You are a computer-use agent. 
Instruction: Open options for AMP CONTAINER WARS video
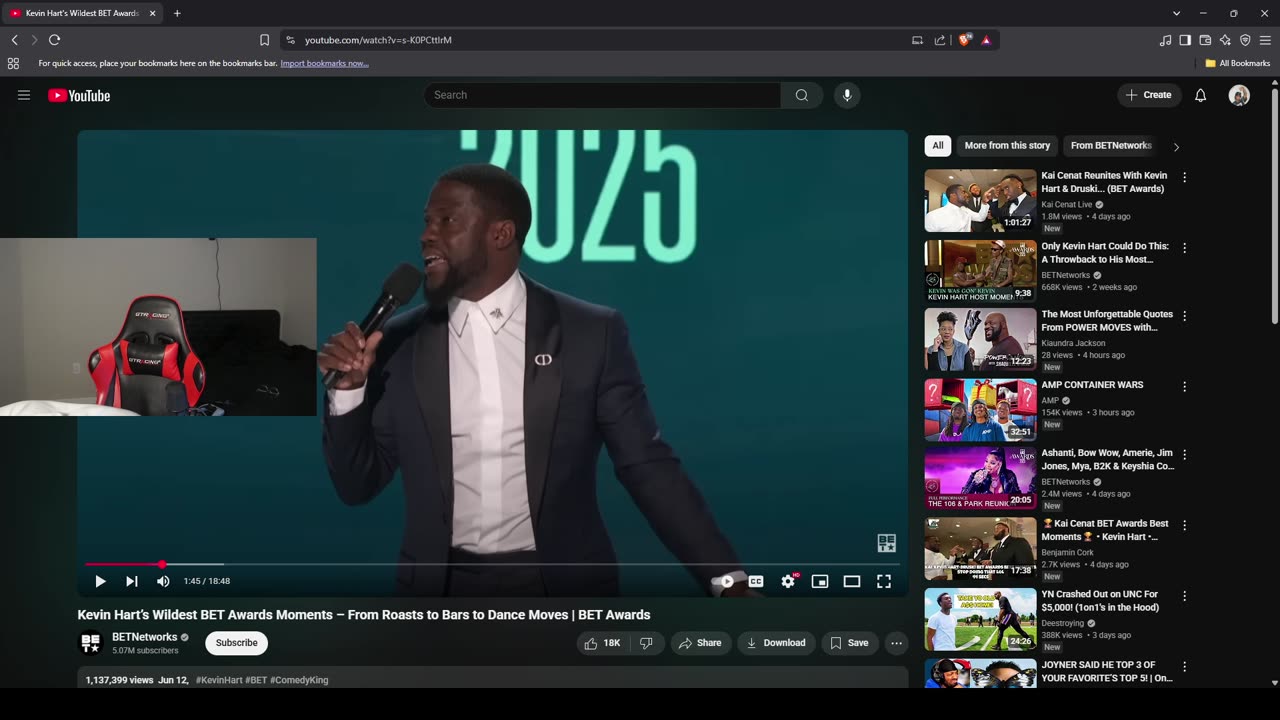coord(1185,386)
